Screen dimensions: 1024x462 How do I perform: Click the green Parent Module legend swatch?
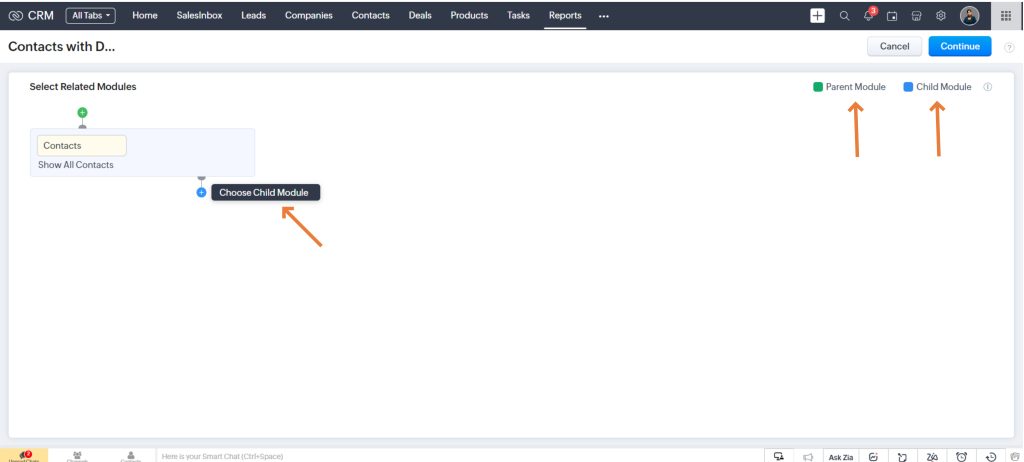(x=818, y=87)
